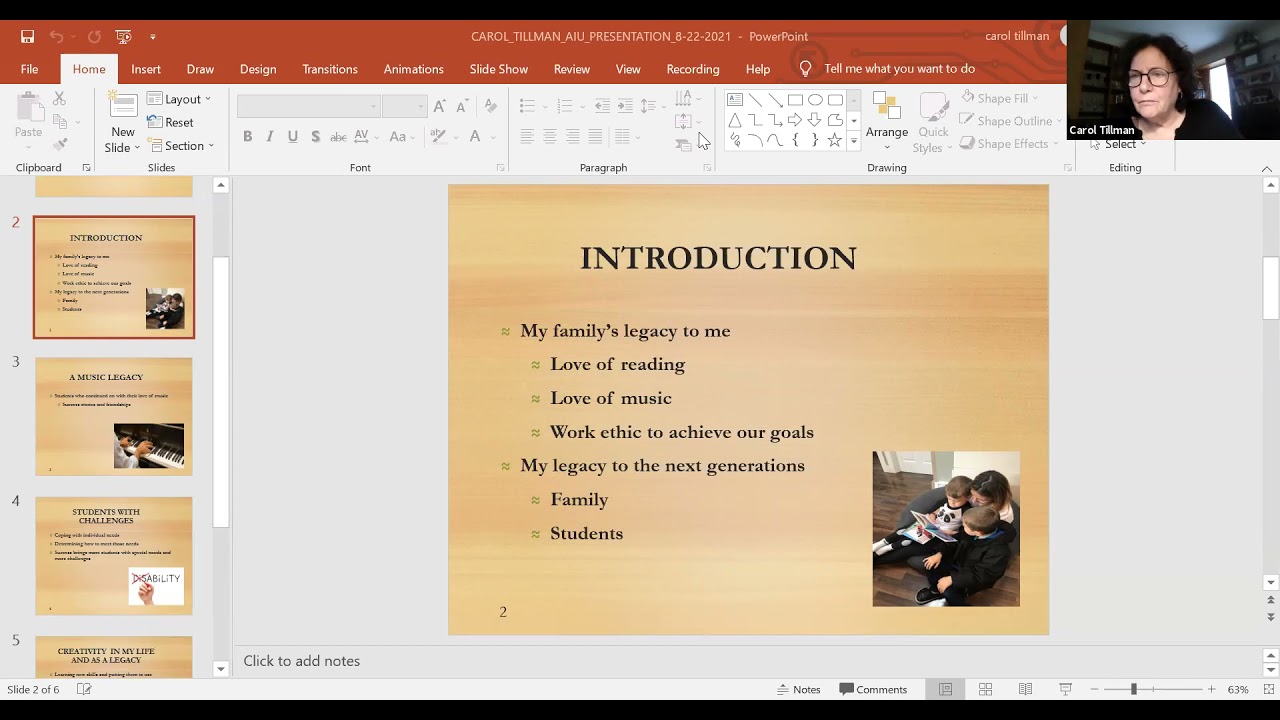Select the star shape in shapes gallery
The height and width of the screenshot is (720, 1280).
click(x=835, y=140)
